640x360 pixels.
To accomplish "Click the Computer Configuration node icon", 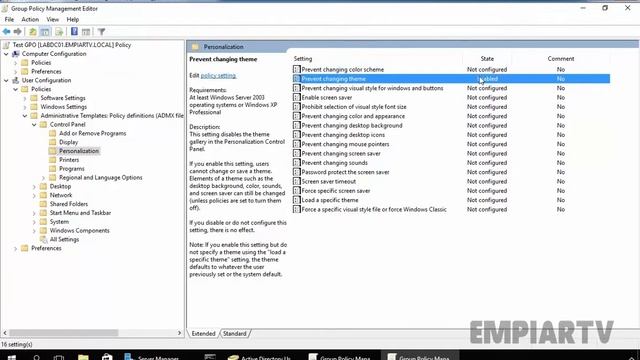I will click(16, 54).
